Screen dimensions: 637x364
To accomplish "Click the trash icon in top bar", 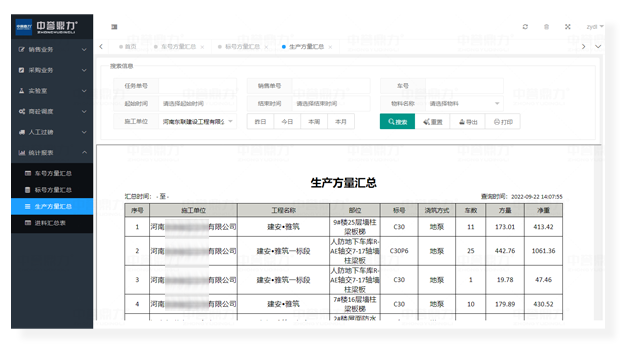I will point(546,27).
